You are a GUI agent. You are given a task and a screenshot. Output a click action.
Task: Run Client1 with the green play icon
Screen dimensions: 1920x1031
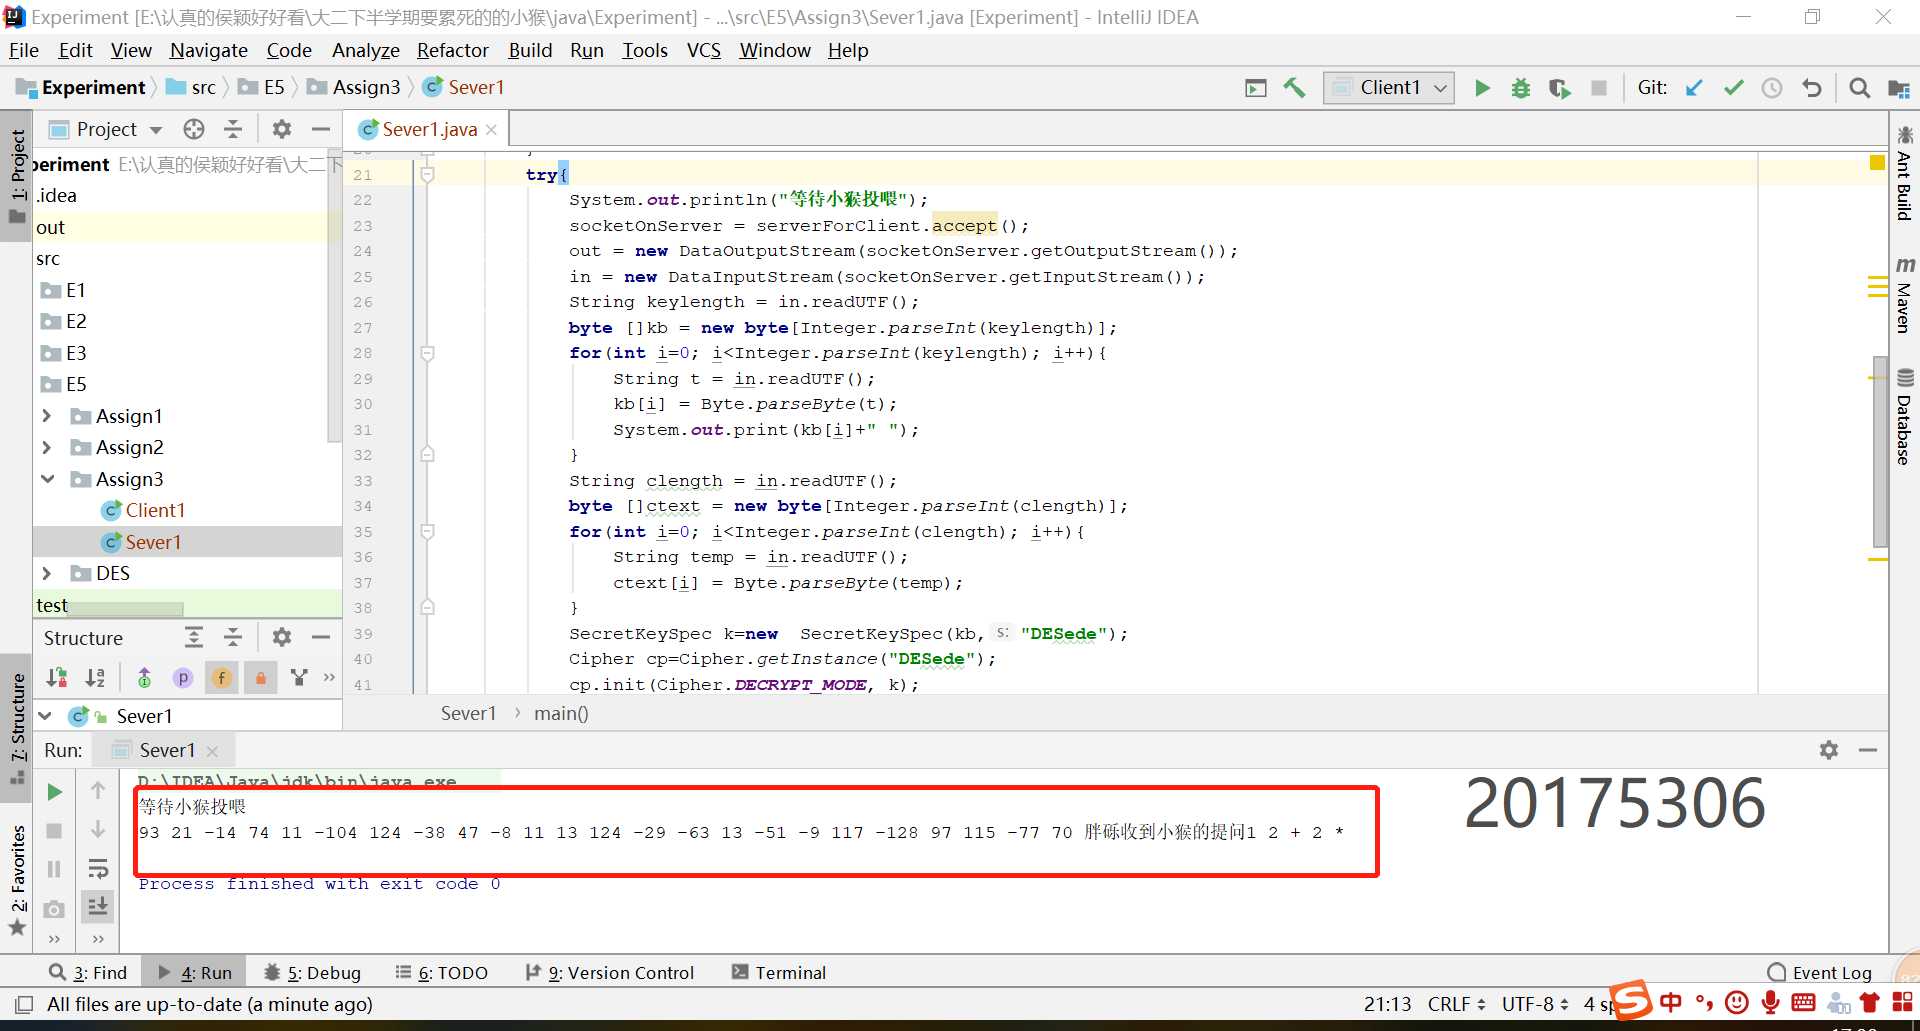[x=1482, y=88]
